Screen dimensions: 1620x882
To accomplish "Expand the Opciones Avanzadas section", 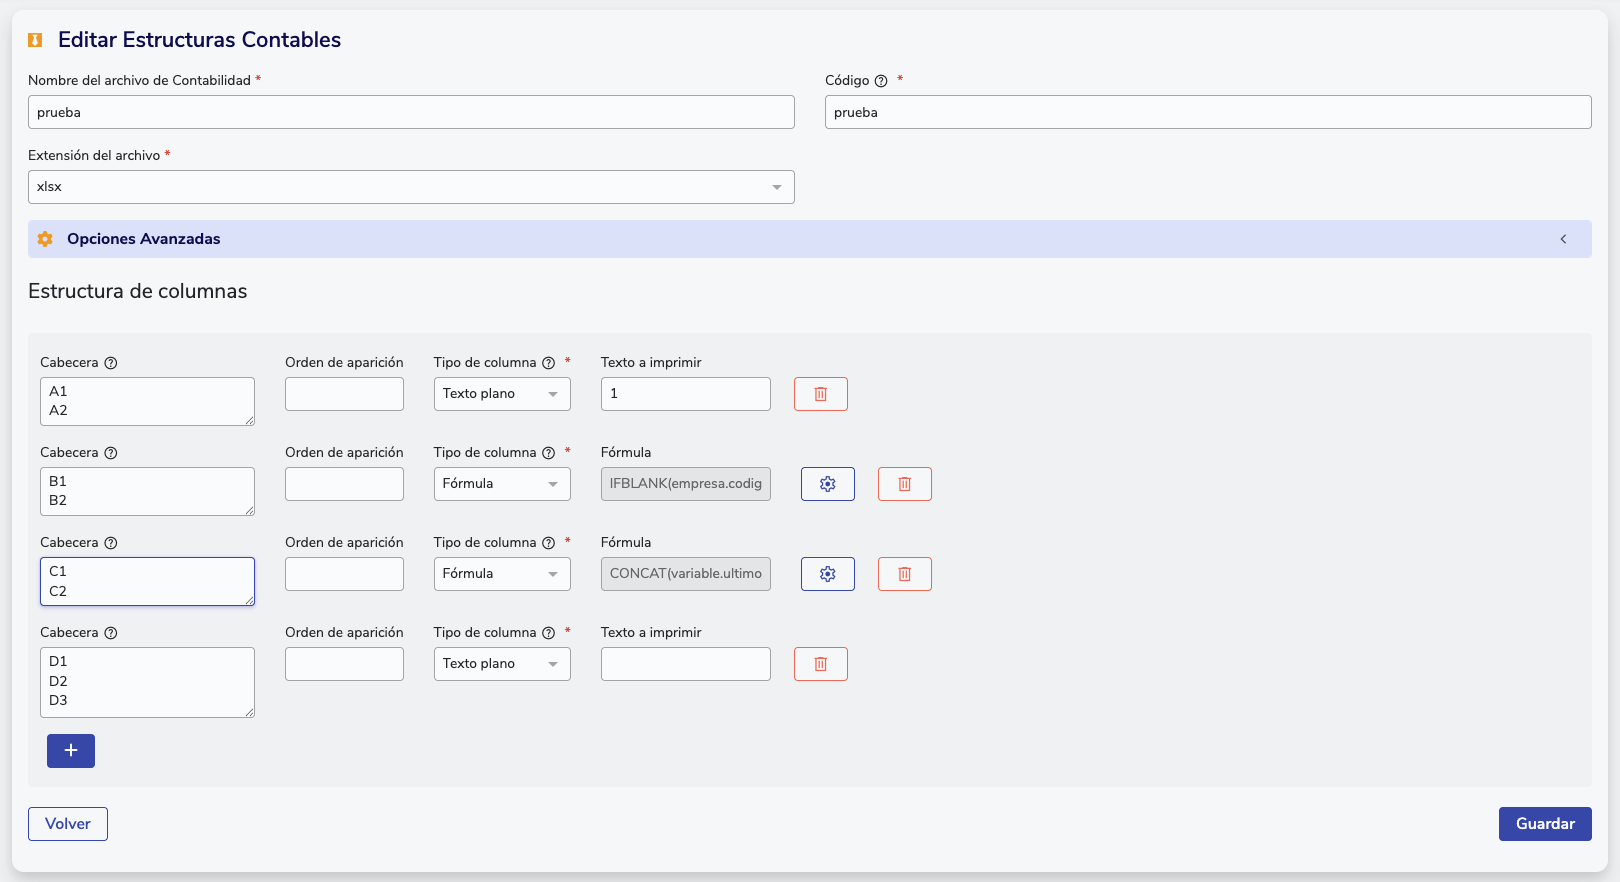I will [809, 239].
